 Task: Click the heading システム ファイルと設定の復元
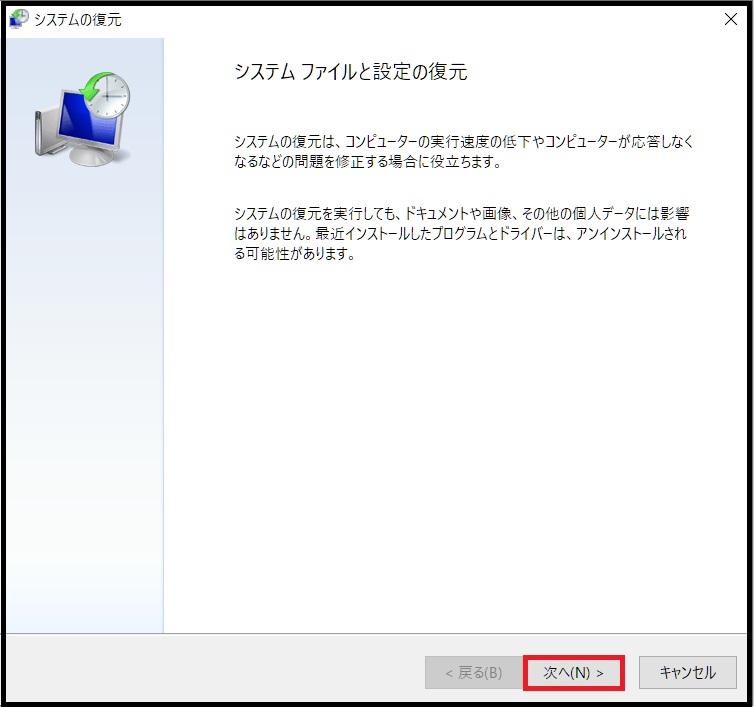[351, 72]
